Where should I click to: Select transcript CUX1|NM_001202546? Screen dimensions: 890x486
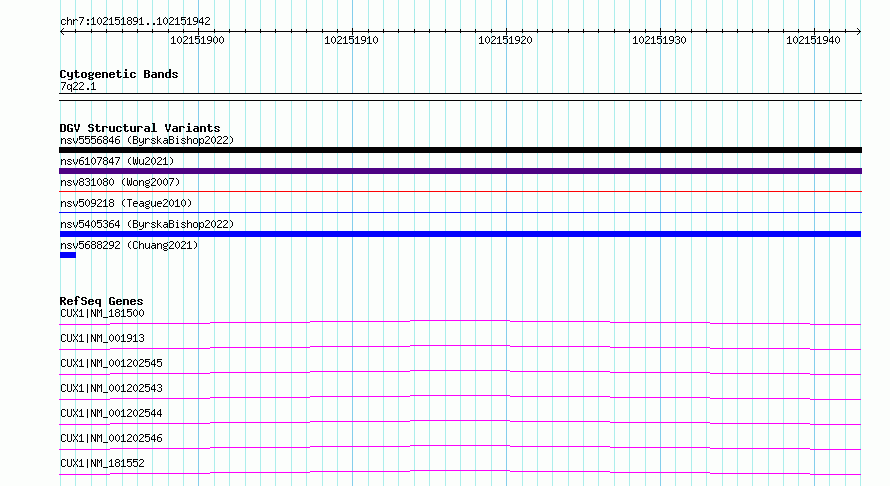pyautogui.click(x=111, y=438)
